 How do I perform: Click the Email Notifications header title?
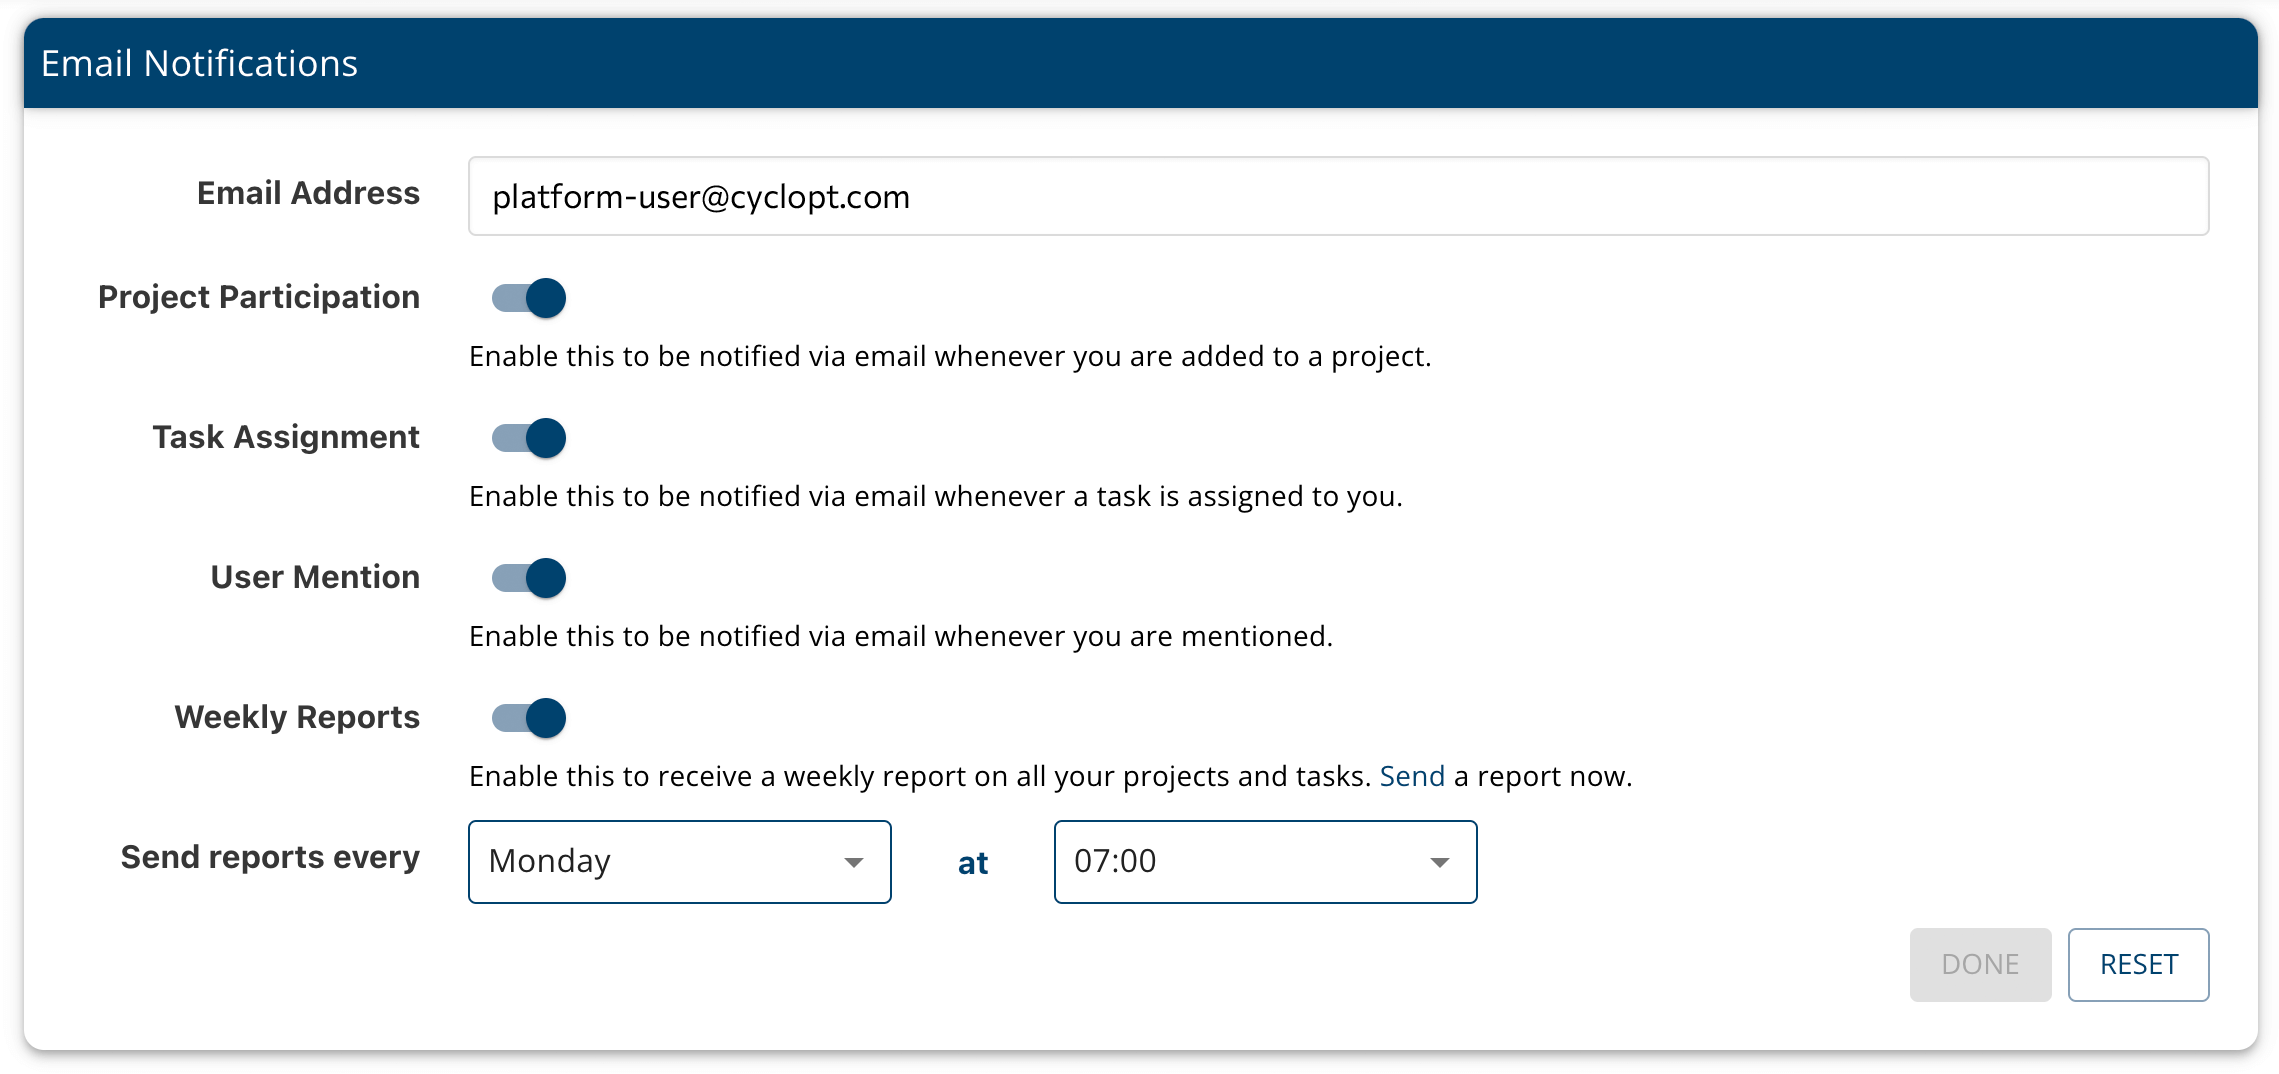[x=200, y=64]
